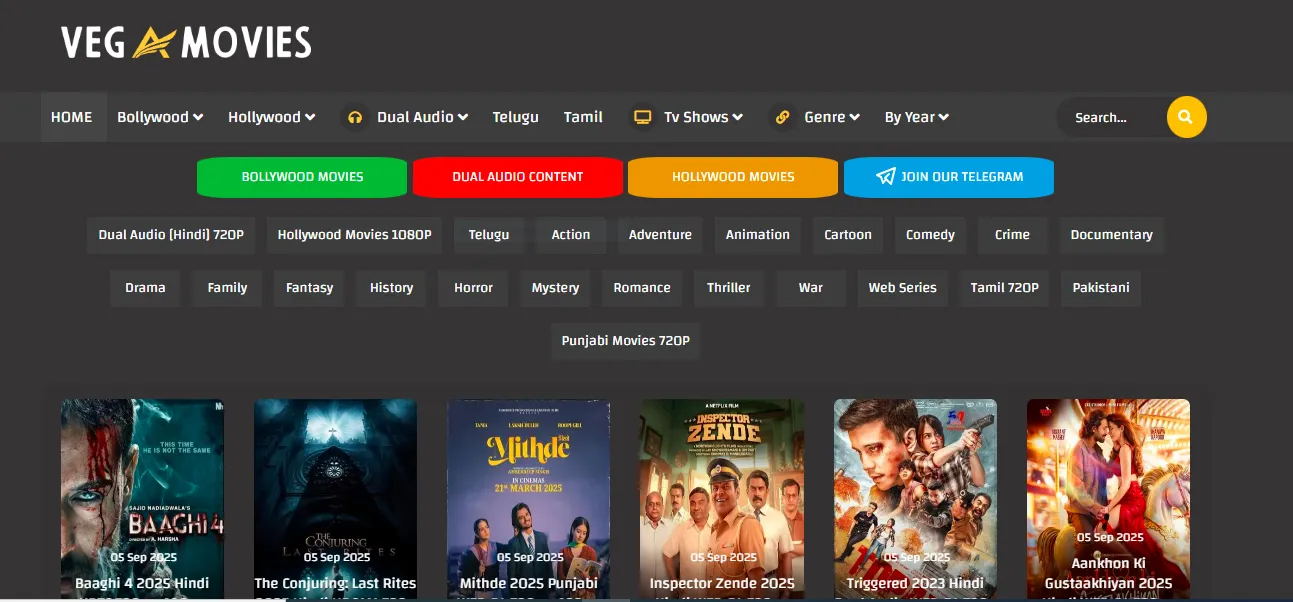Click the headphones icon beside Dual Audio
The height and width of the screenshot is (602, 1293).
tap(354, 117)
